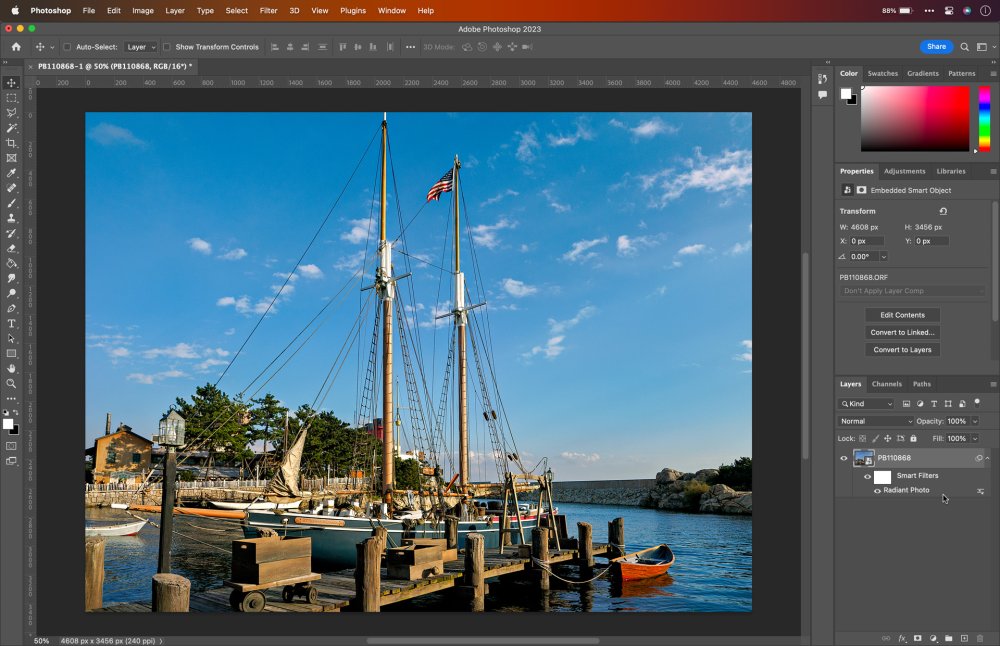1000x646 pixels.
Task: Select the Eyedropper tool
Action: (12, 173)
